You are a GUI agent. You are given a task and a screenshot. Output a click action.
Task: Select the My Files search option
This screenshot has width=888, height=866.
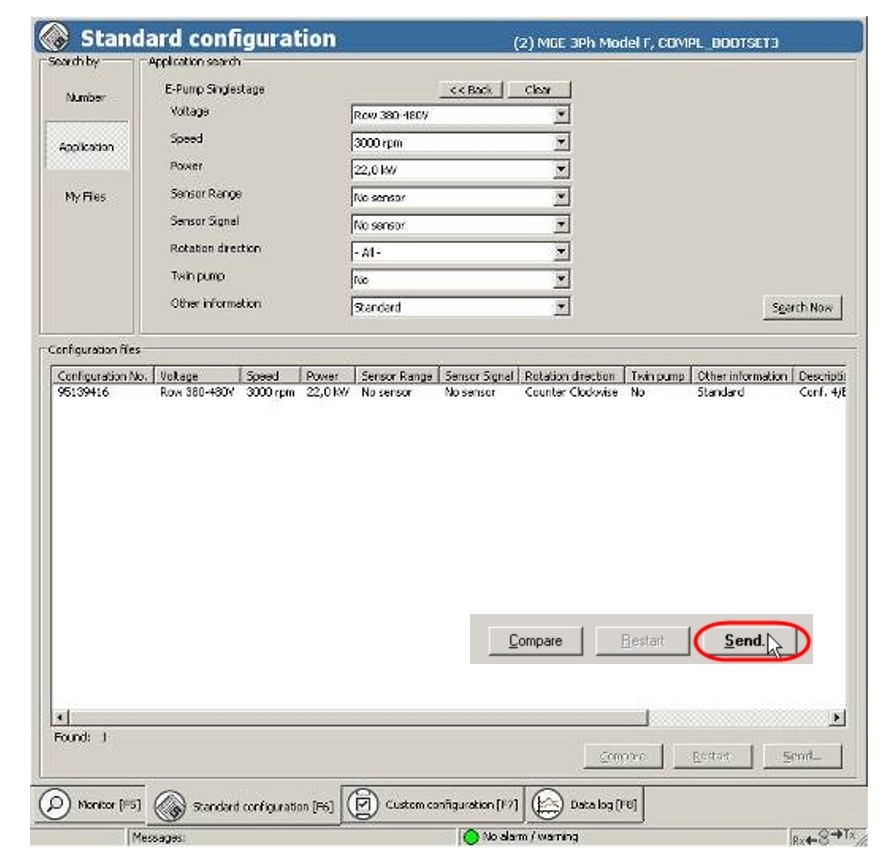point(85,197)
